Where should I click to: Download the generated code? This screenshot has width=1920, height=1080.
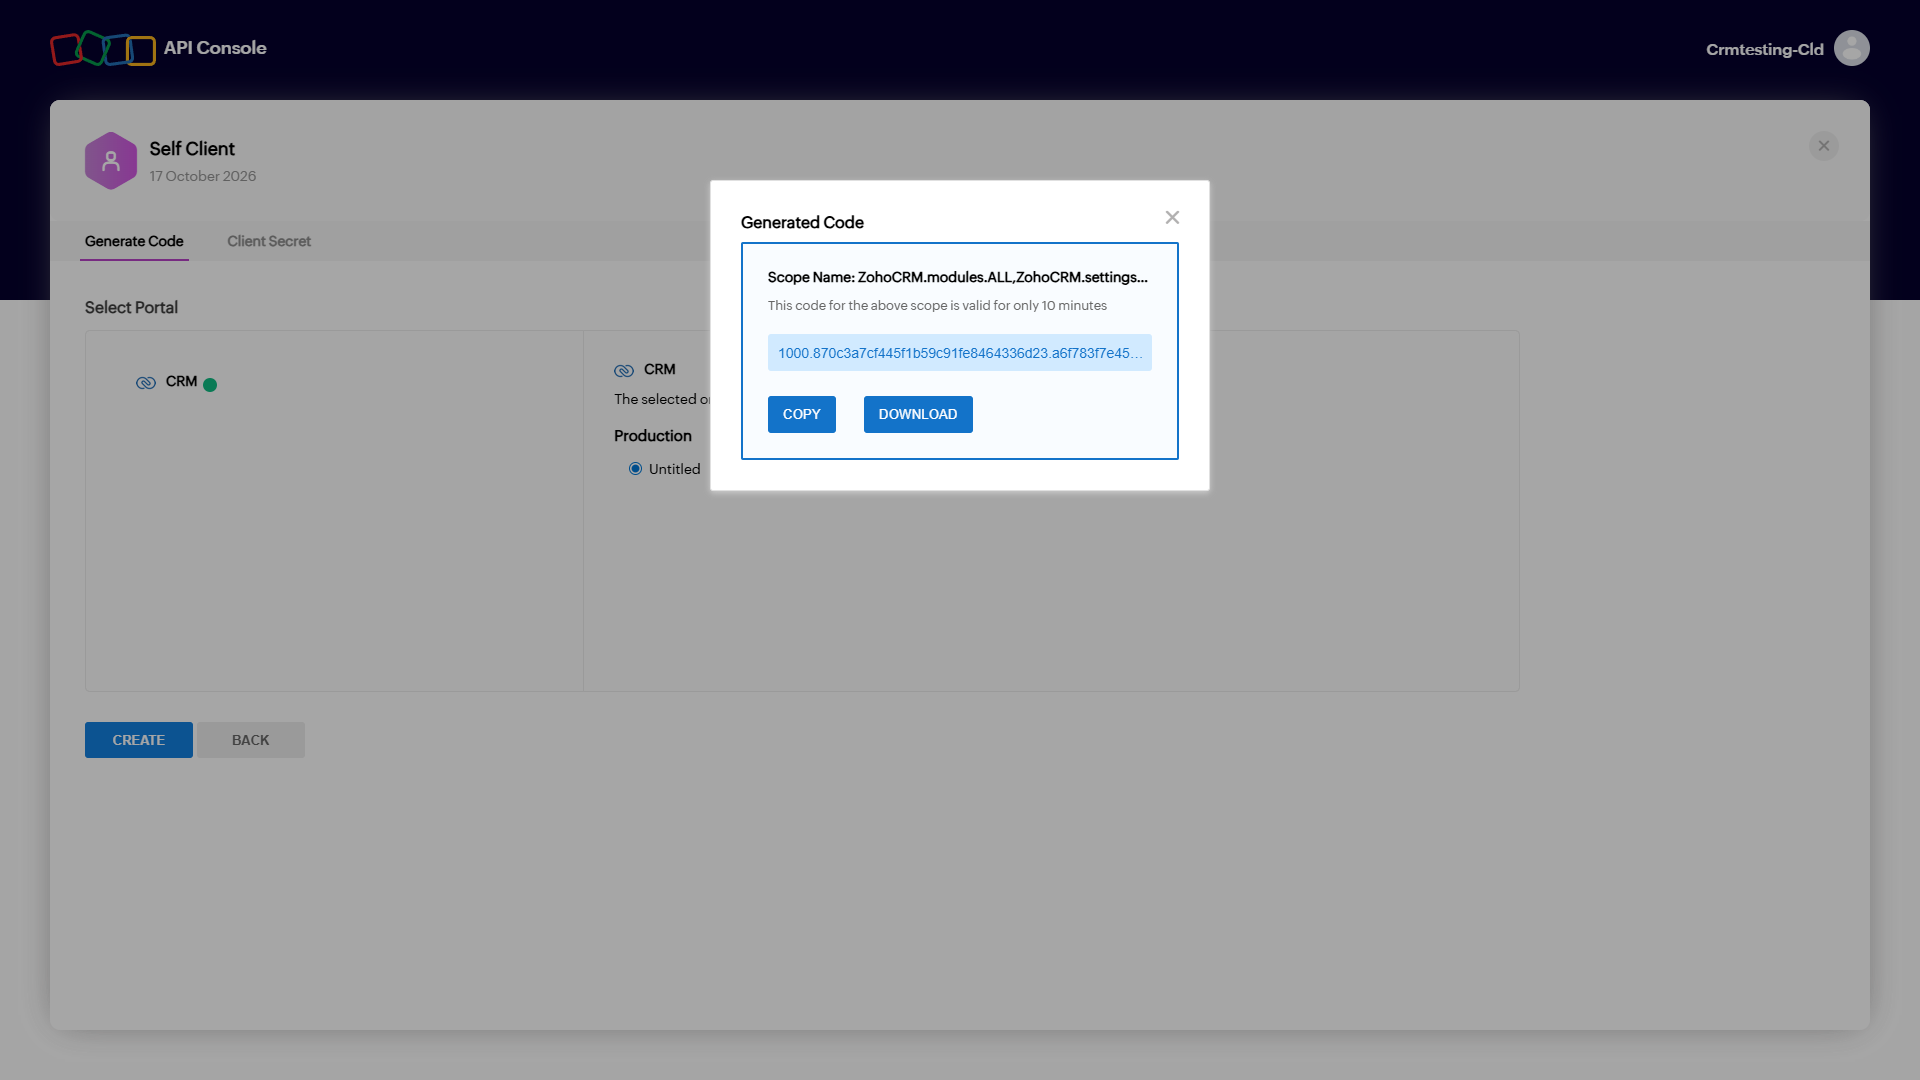tap(918, 414)
